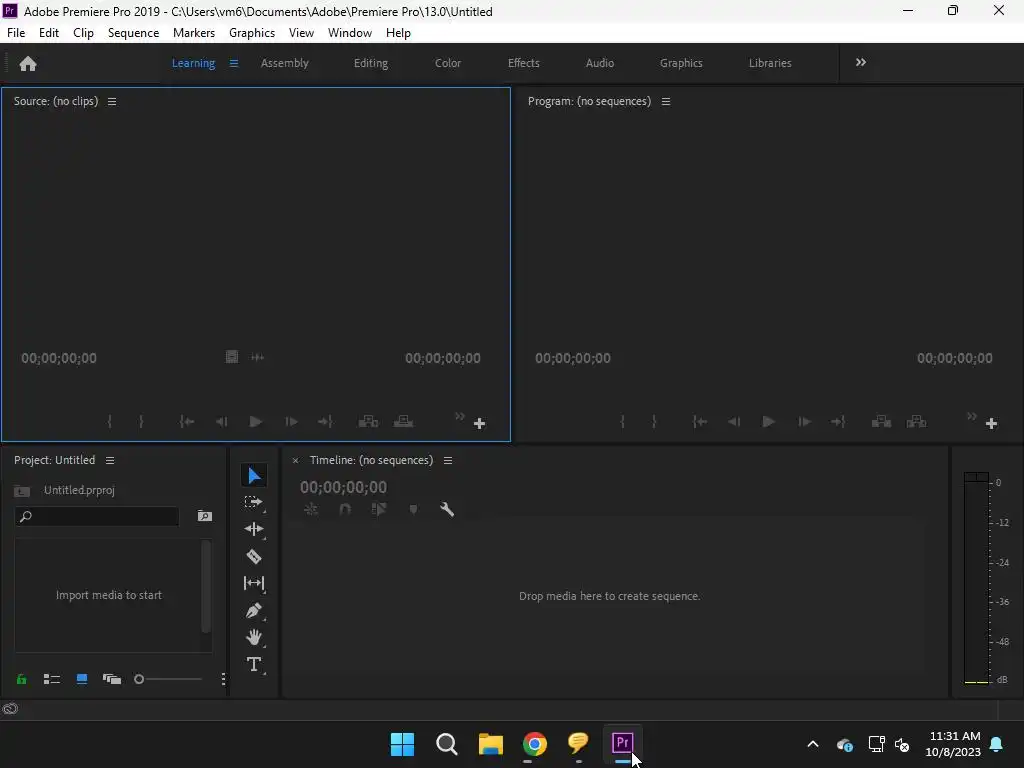1024x768 pixels.
Task: Switch Project panel to List View
Action: (52, 679)
